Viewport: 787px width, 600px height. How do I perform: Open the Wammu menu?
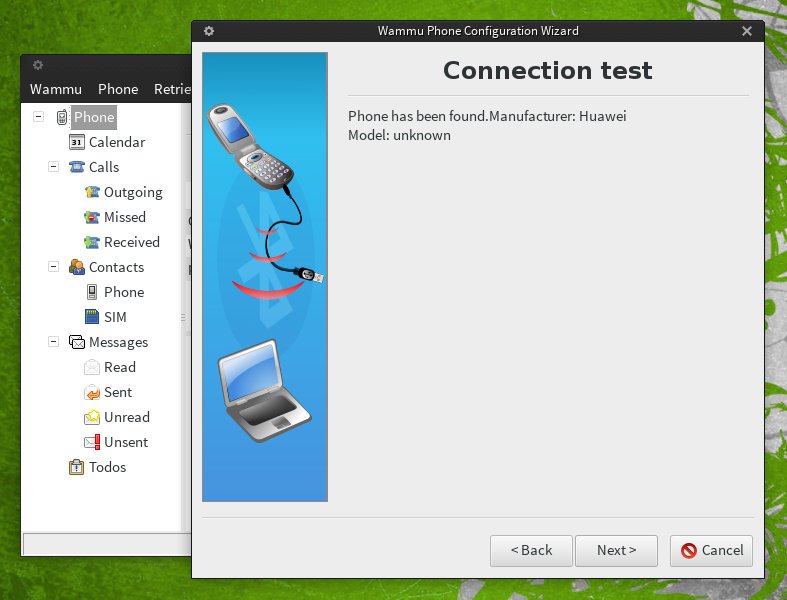point(56,89)
